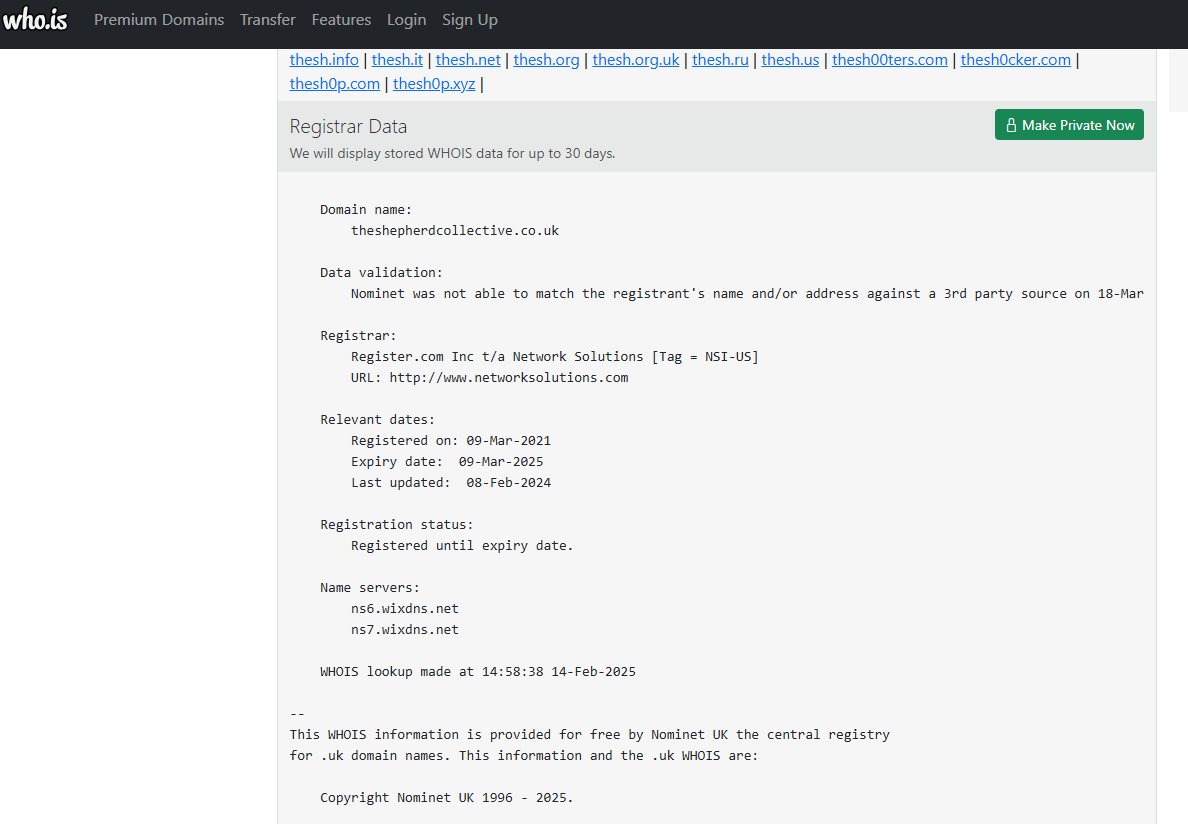Open the thesh.it domain link
The image size is (1188, 824).
click(x=397, y=60)
